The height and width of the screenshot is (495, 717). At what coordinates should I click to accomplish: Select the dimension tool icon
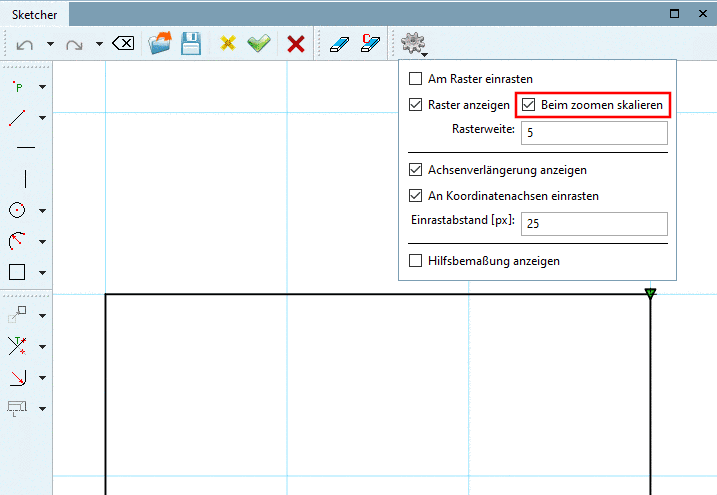(17, 408)
